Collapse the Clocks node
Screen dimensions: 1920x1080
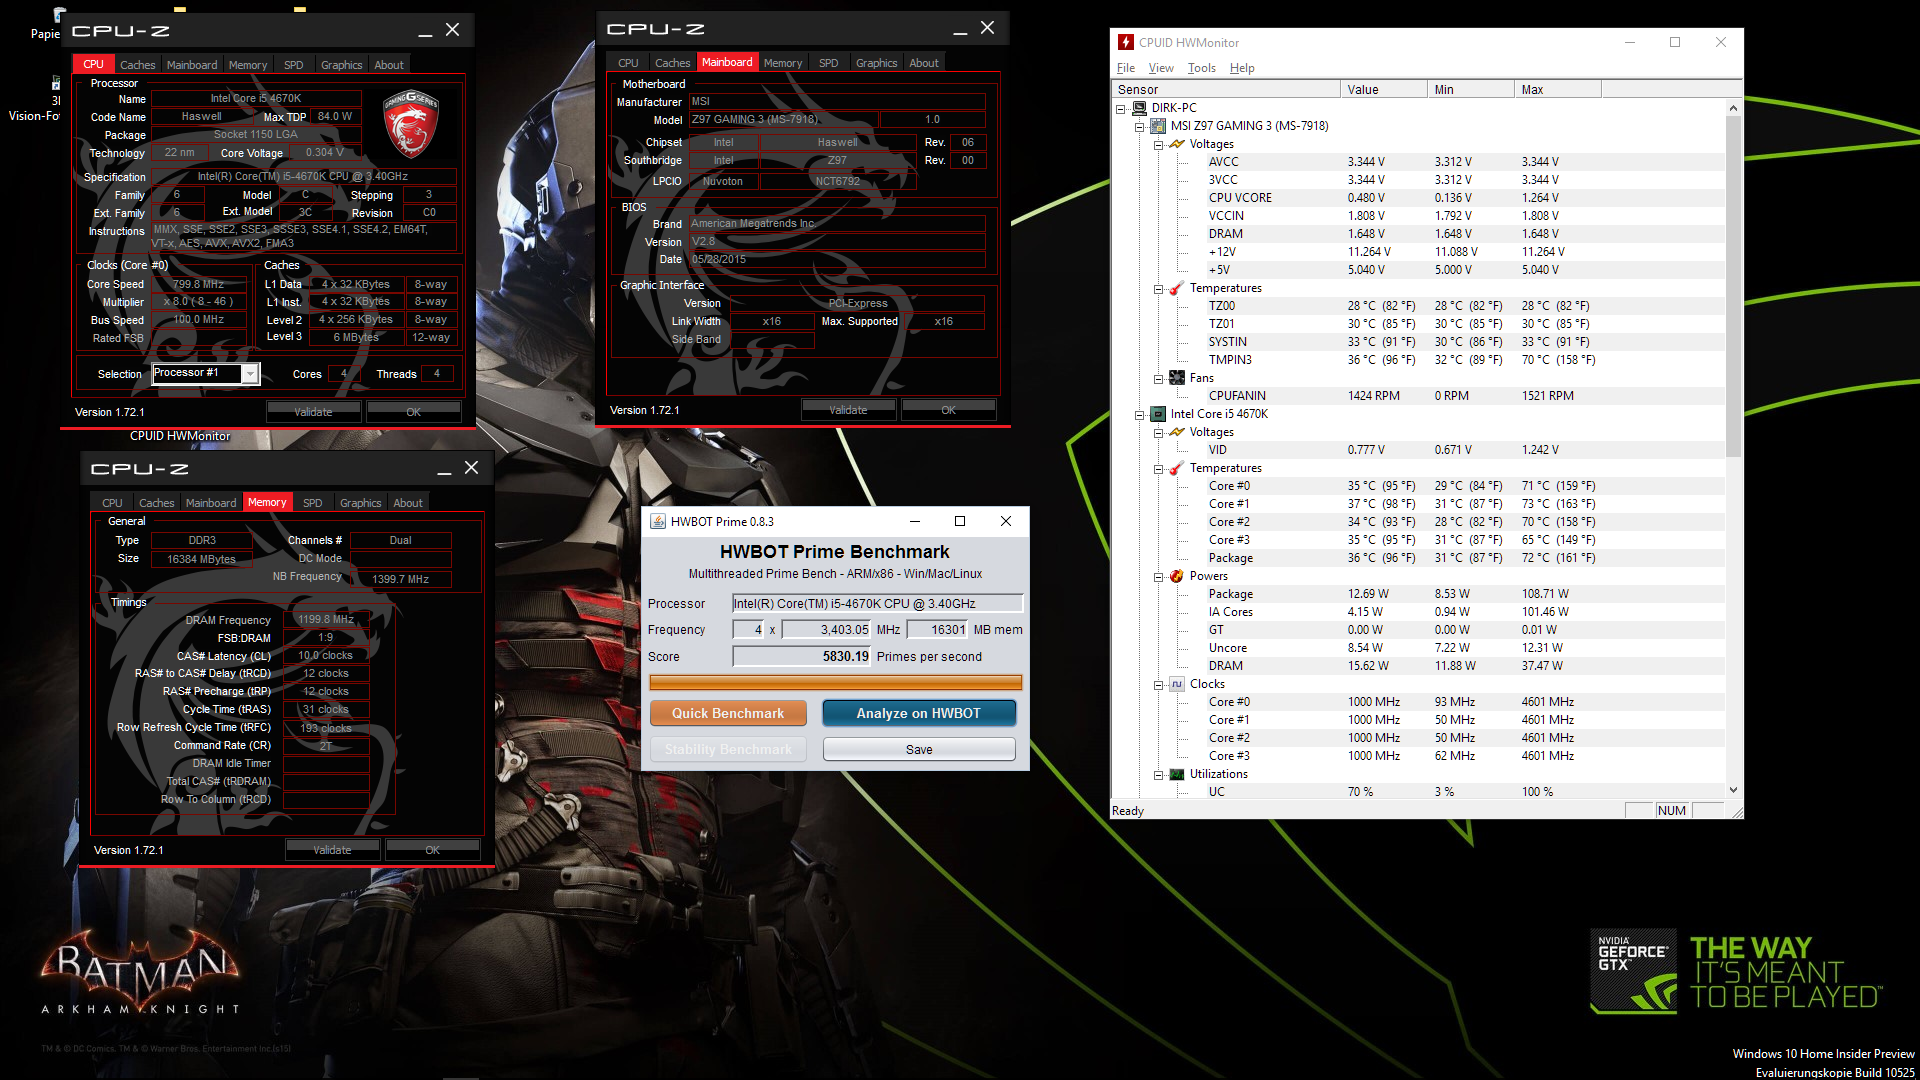1159,685
